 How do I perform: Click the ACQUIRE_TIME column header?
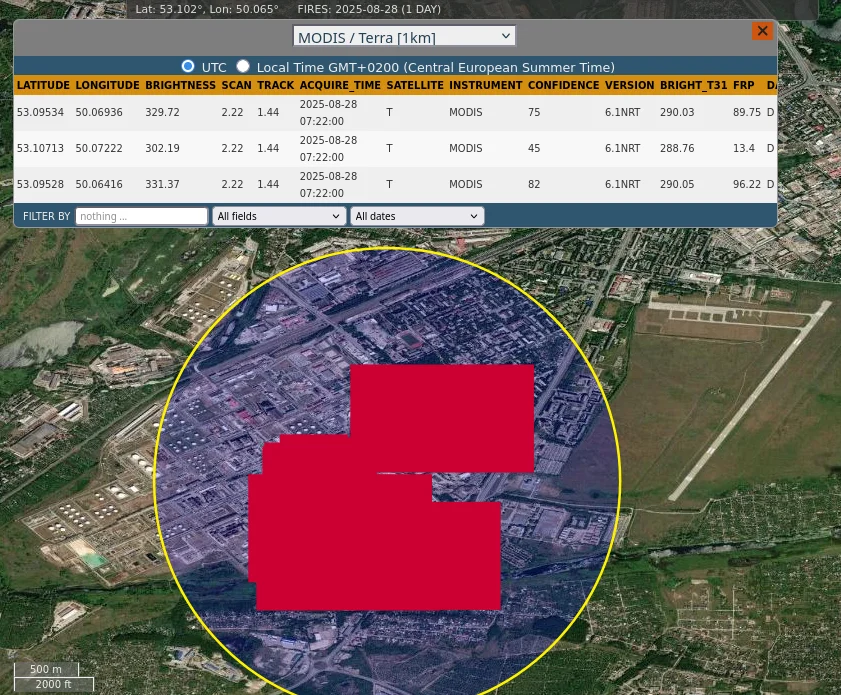tap(340, 86)
